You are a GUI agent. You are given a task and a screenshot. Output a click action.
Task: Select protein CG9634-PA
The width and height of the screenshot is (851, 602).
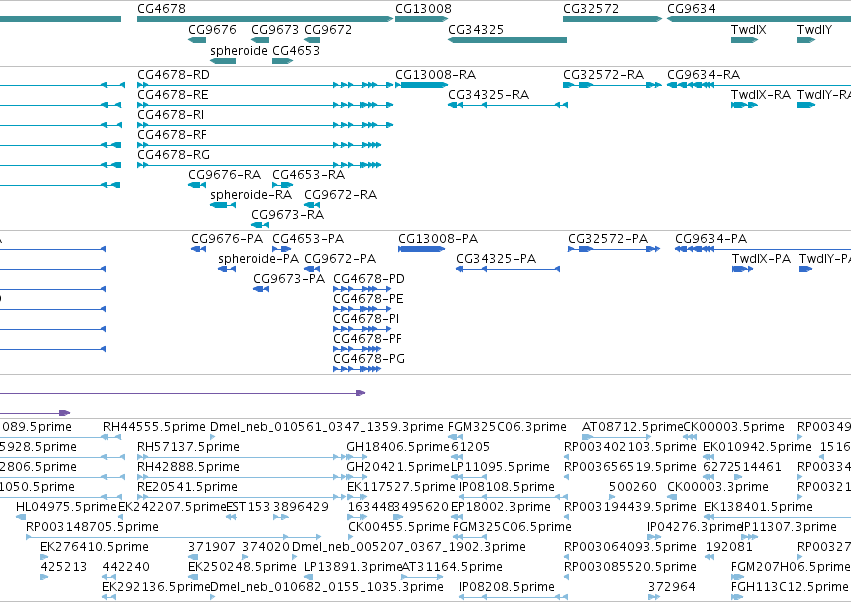711,239
